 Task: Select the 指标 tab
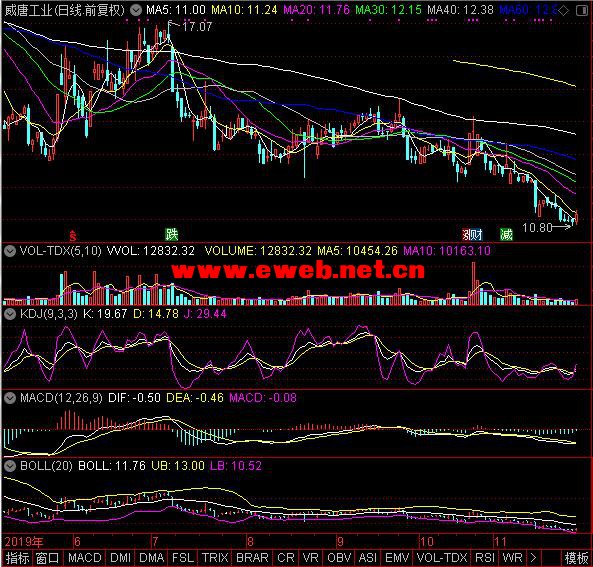tap(17, 558)
